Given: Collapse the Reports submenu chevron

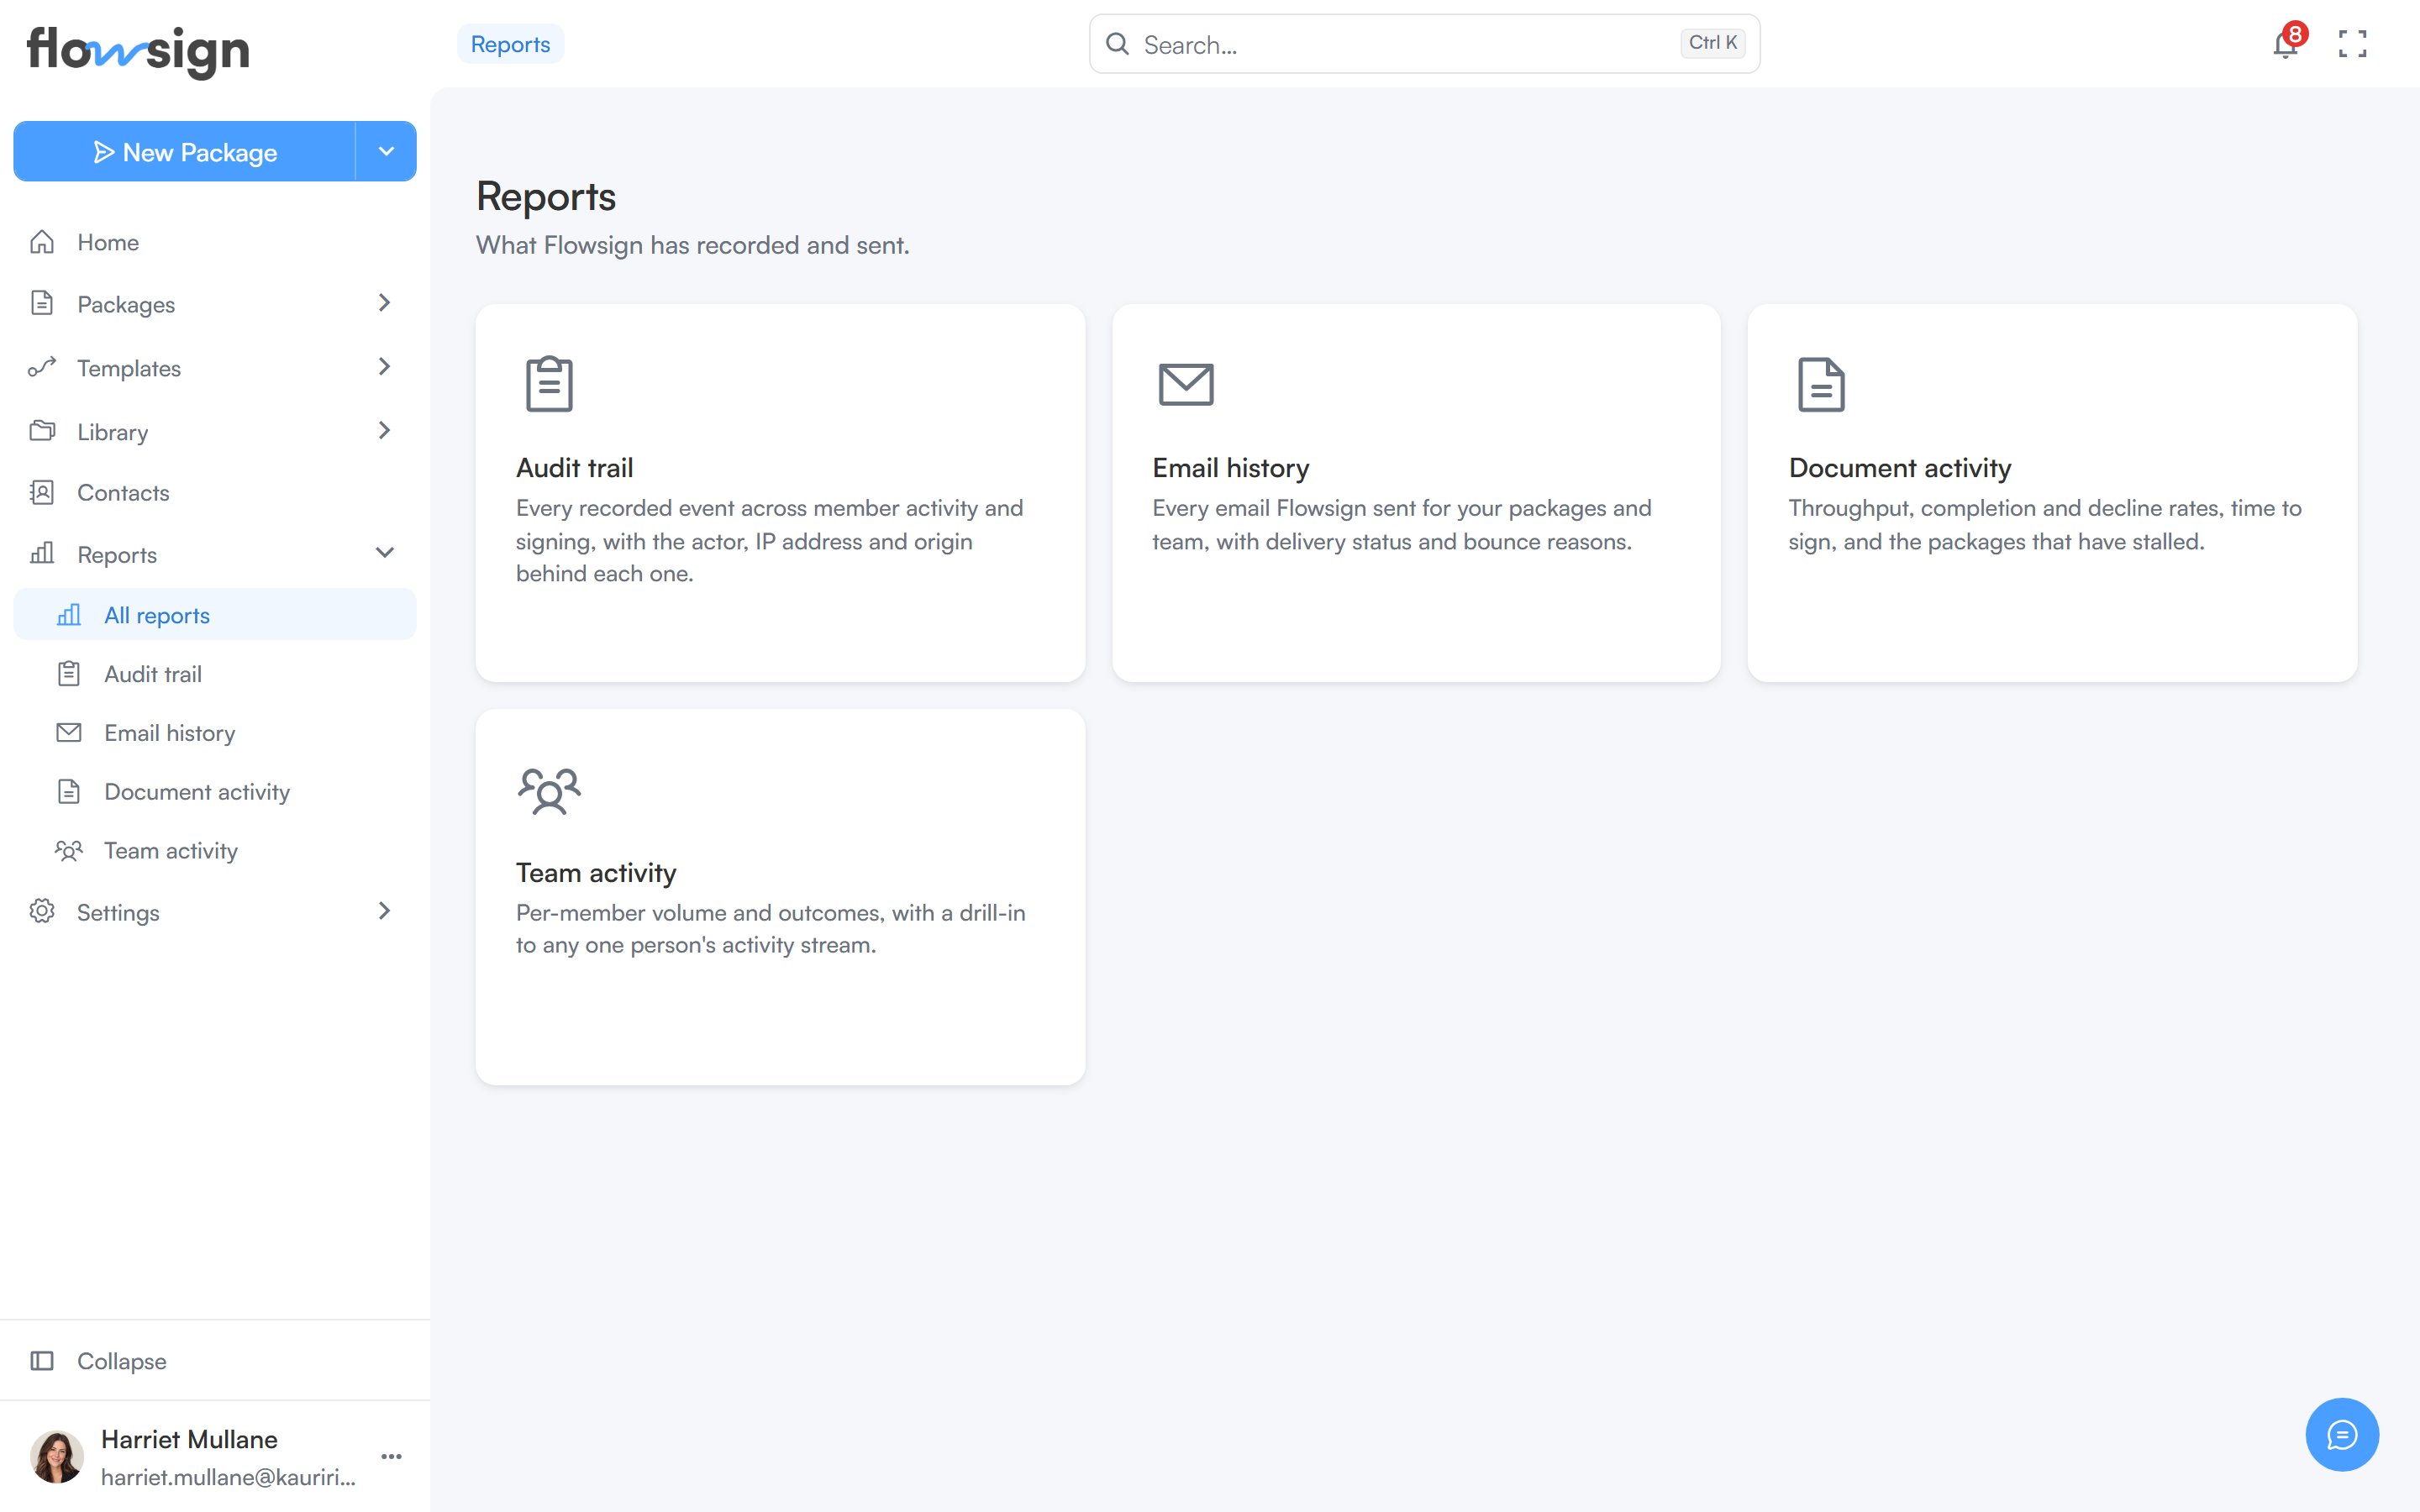Looking at the screenshot, I should pos(384,552).
